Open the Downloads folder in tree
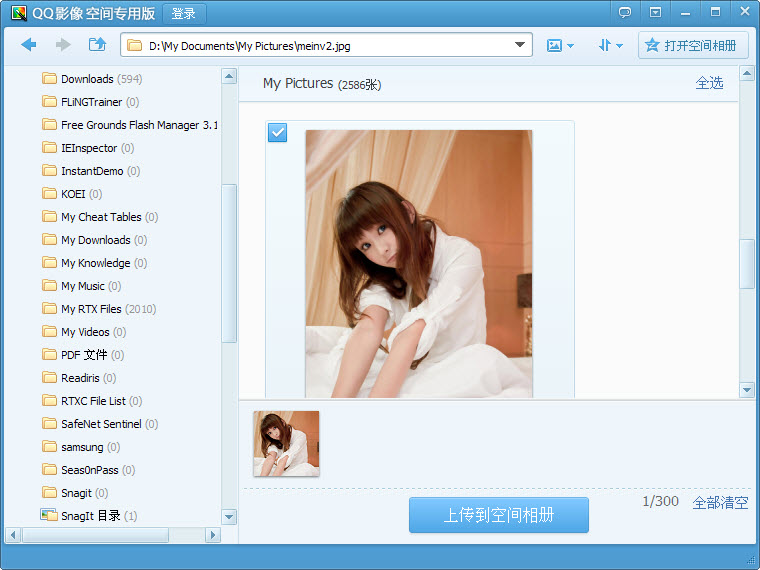This screenshot has height=570, width=760. pos(86,79)
